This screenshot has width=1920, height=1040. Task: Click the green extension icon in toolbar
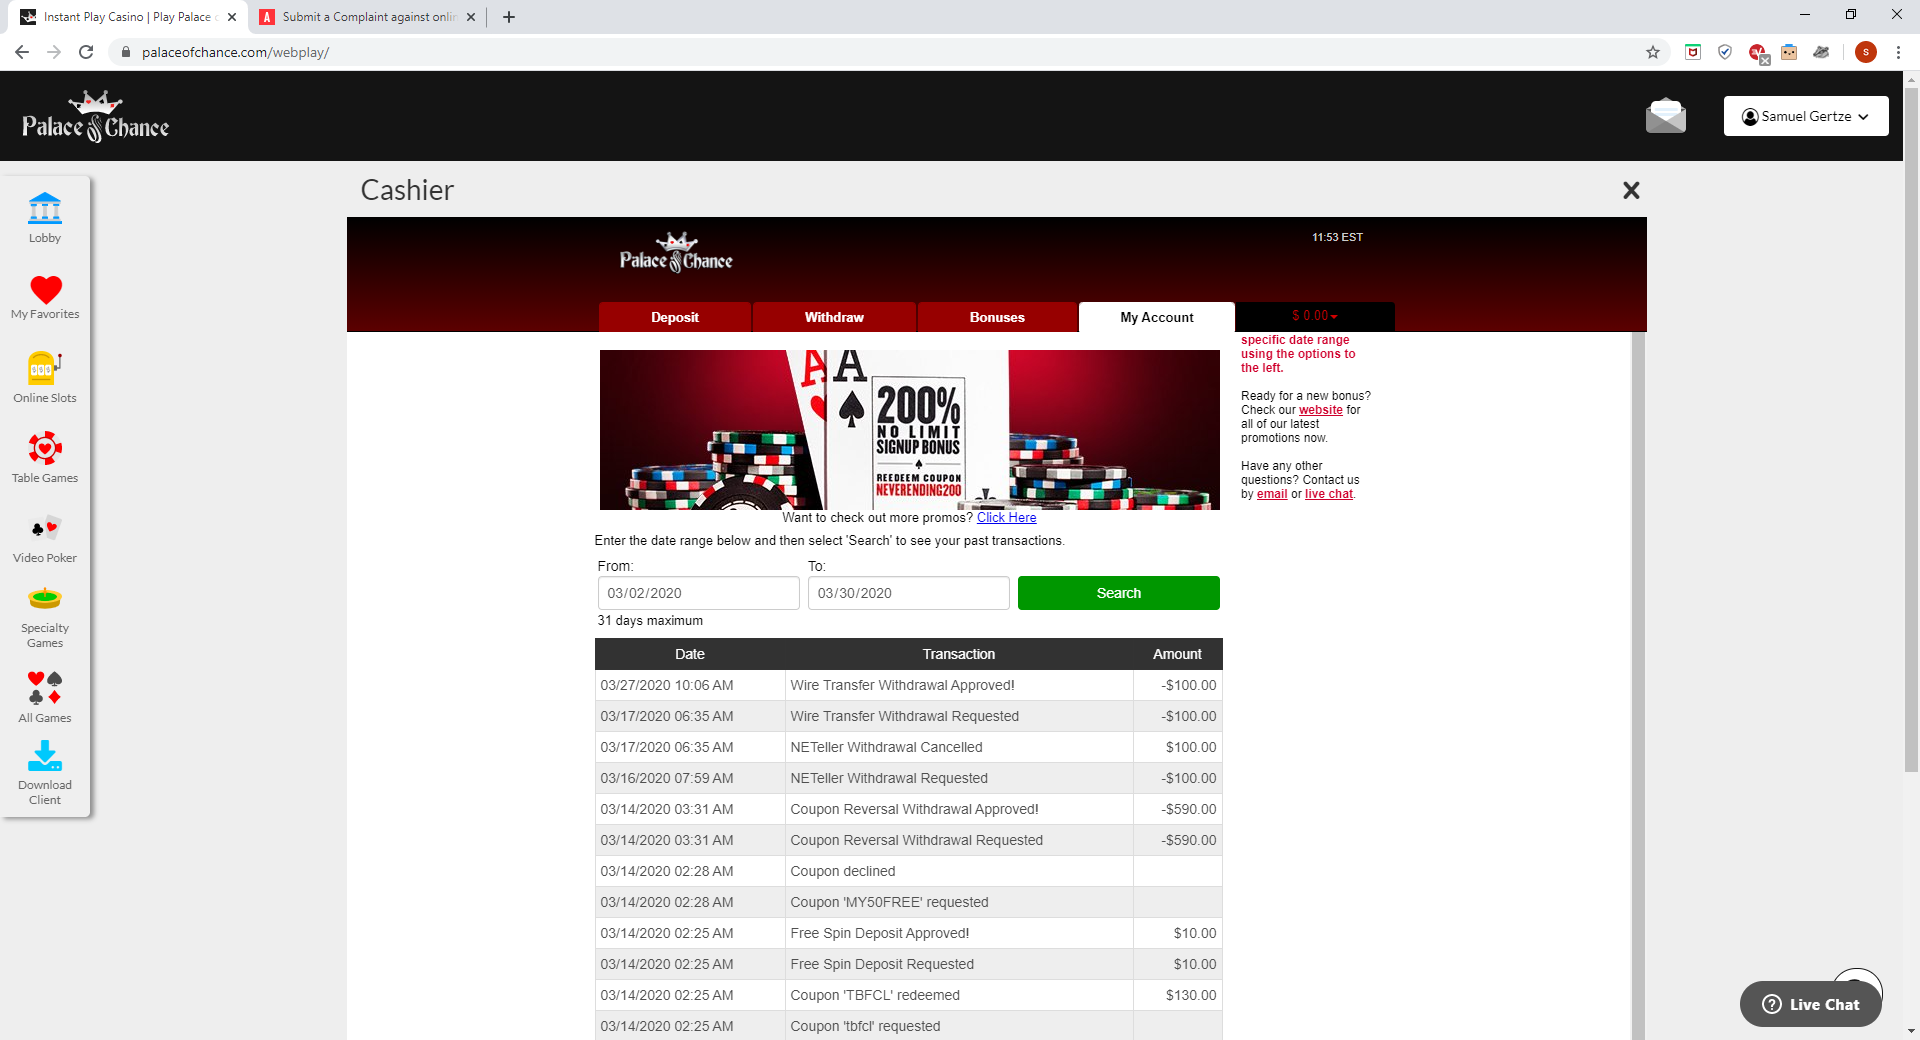click(1693, 52)
